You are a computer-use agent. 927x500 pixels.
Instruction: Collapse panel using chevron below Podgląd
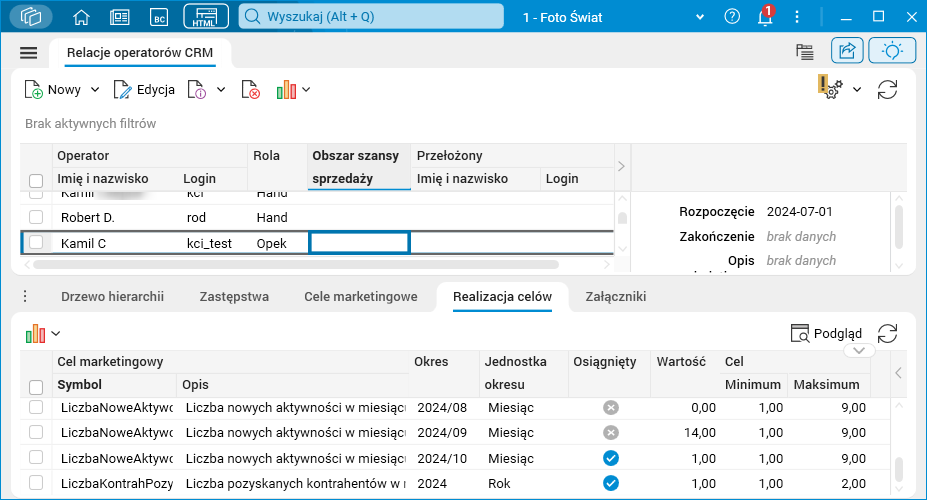pos(859,350)
